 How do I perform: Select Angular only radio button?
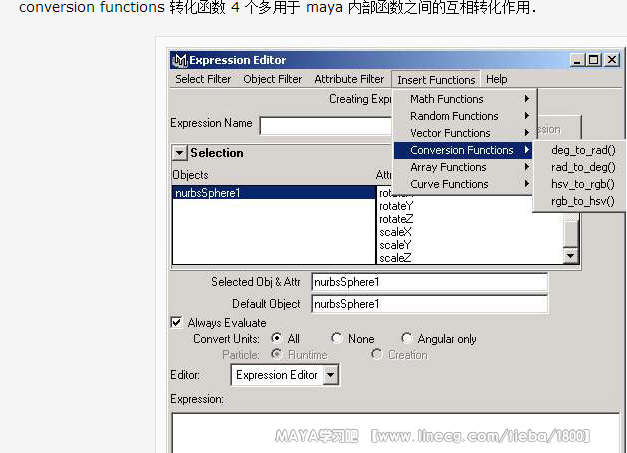[x=407, y=338]
